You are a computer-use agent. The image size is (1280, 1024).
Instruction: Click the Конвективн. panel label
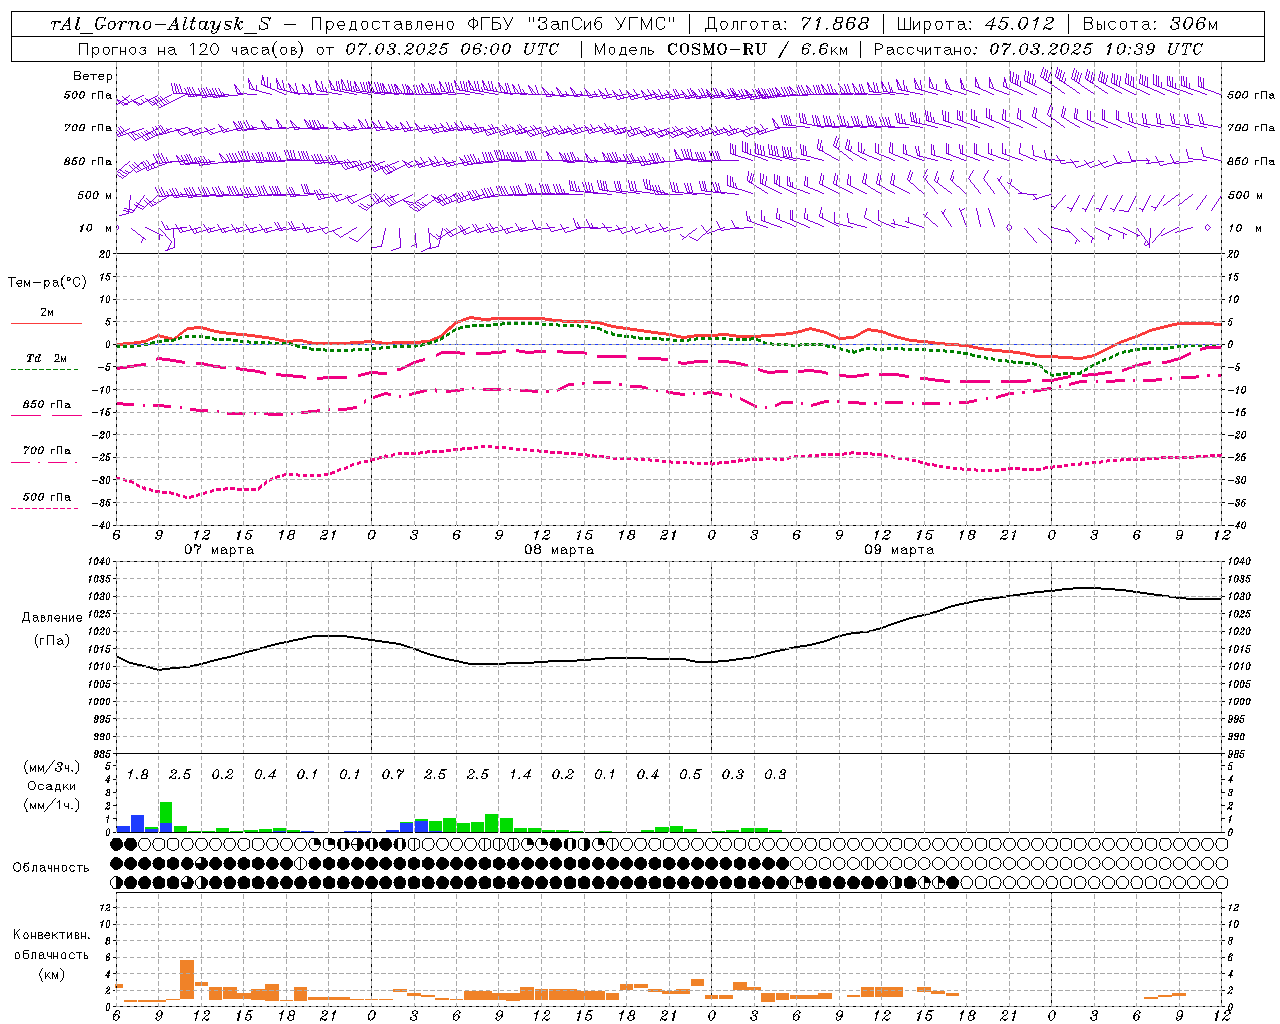51,935
